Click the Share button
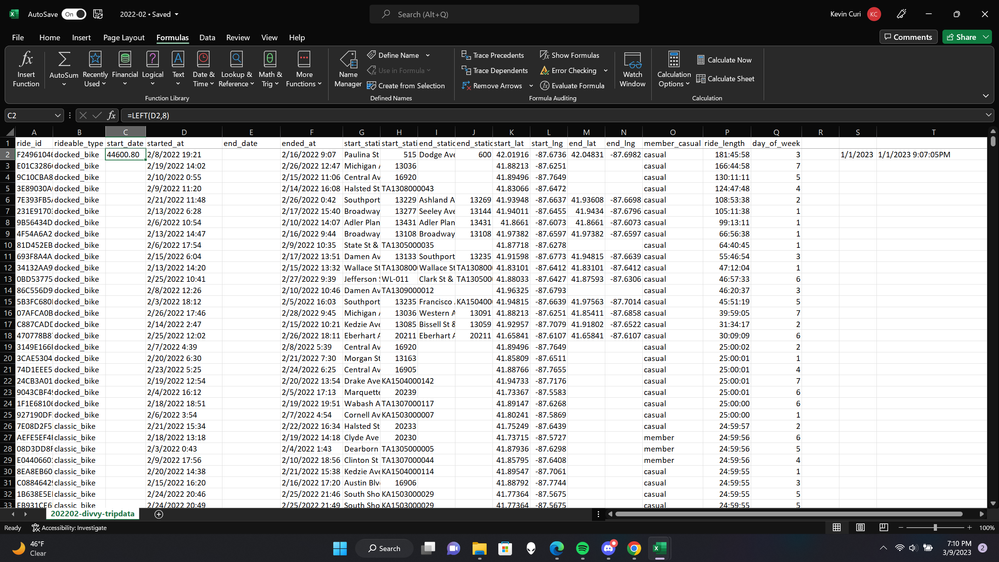 point(961,37)
